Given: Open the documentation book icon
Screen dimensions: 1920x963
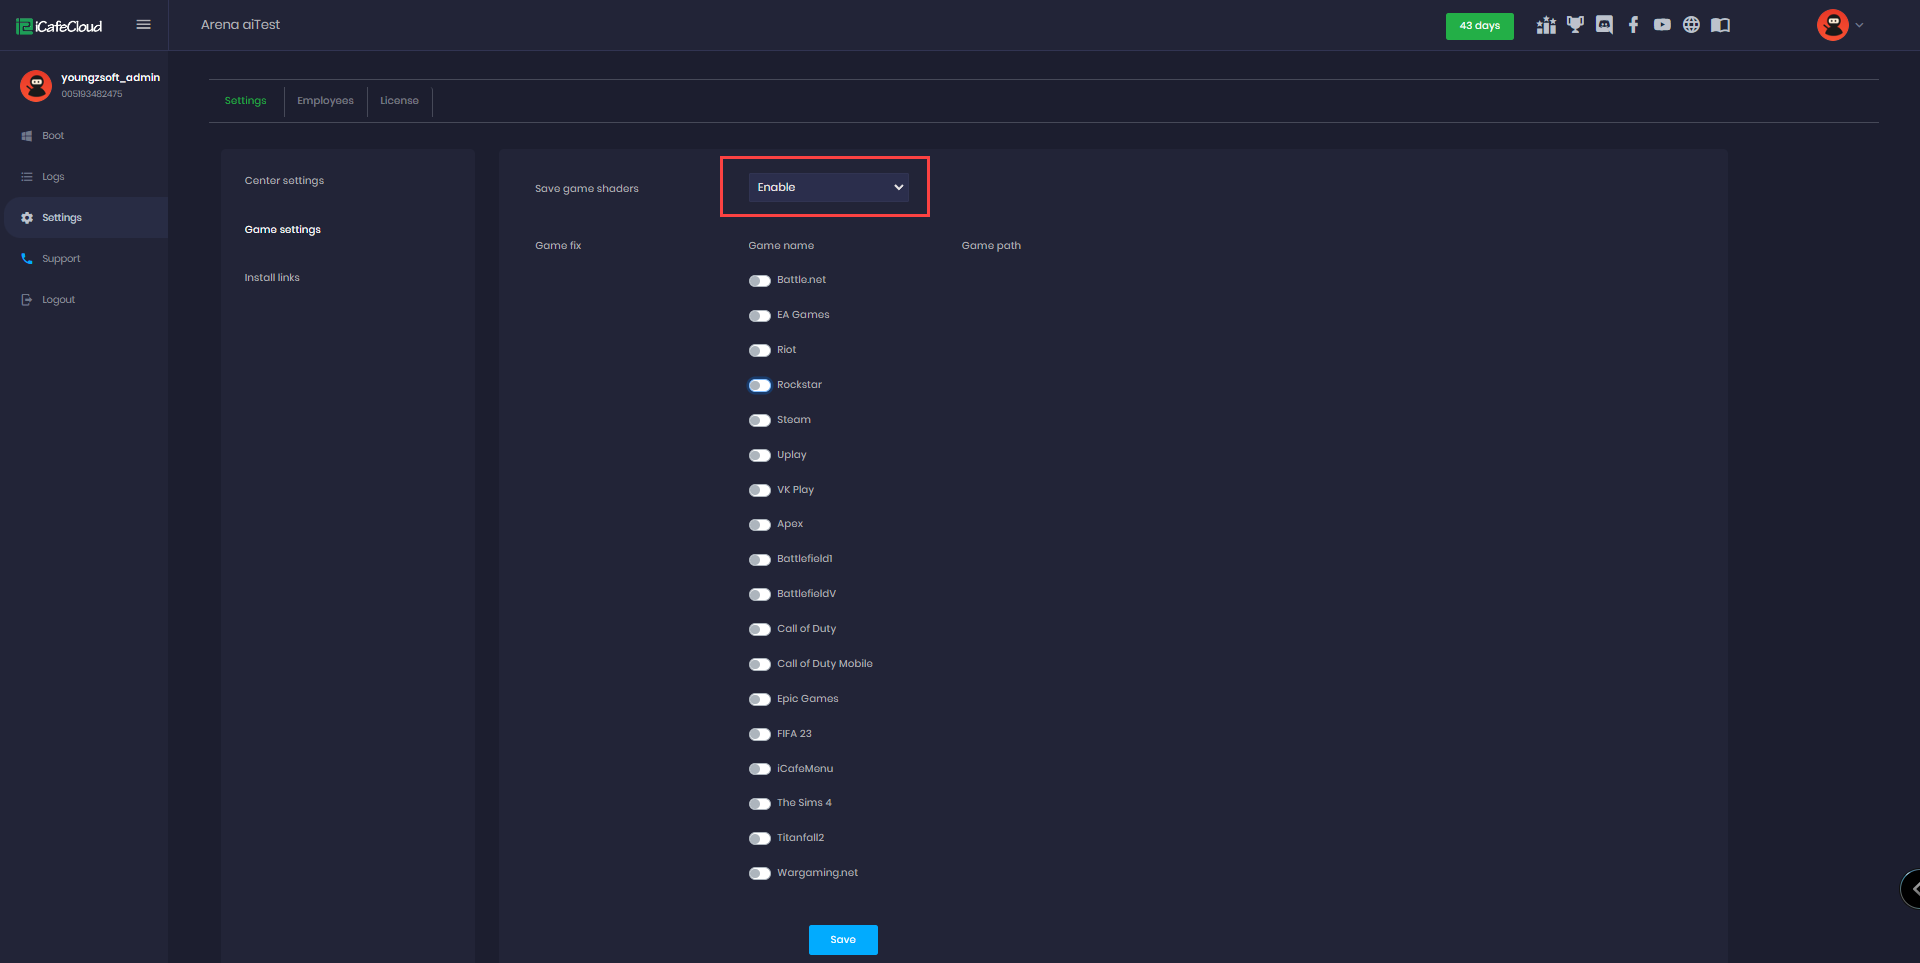Looking at the screenshot, I should click(1720, 25).
